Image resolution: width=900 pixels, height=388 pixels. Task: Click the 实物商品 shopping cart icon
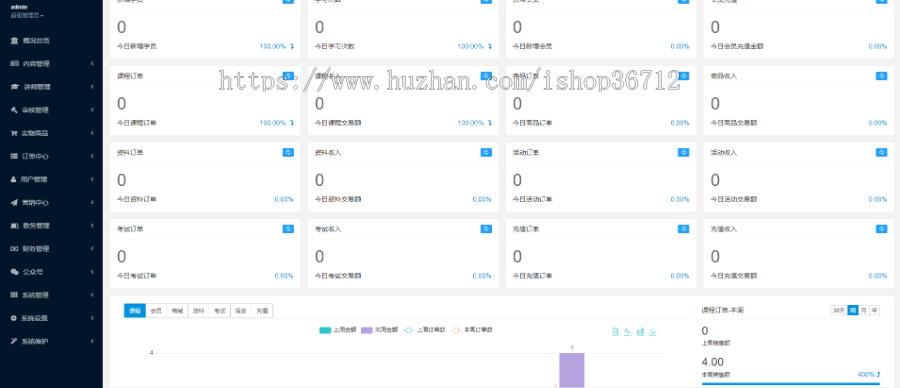tap(14, 133)
